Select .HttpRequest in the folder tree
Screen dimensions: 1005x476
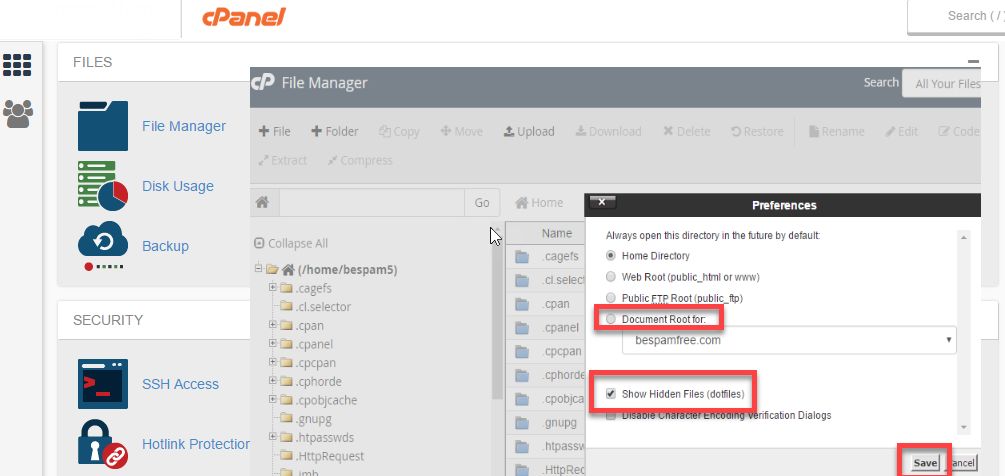tap(329, 456)
